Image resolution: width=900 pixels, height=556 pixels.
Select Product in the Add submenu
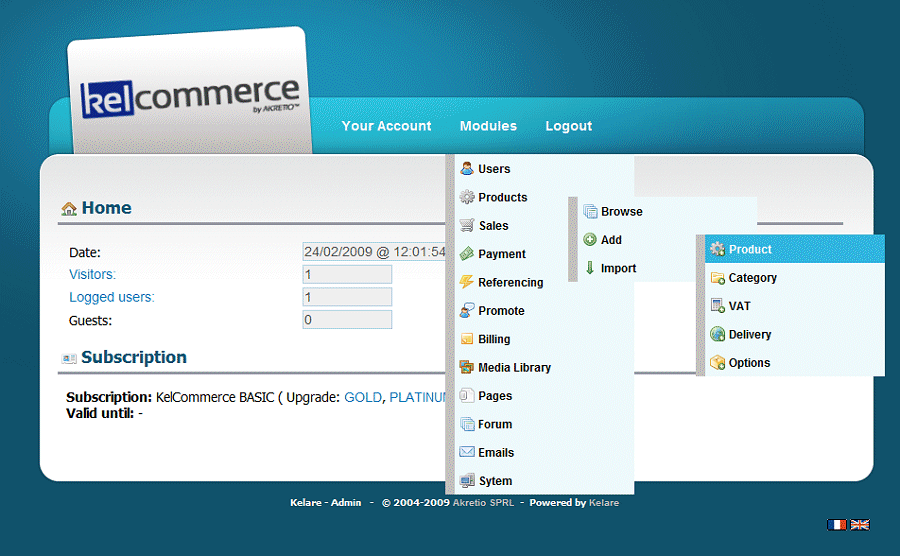(750, 249)
